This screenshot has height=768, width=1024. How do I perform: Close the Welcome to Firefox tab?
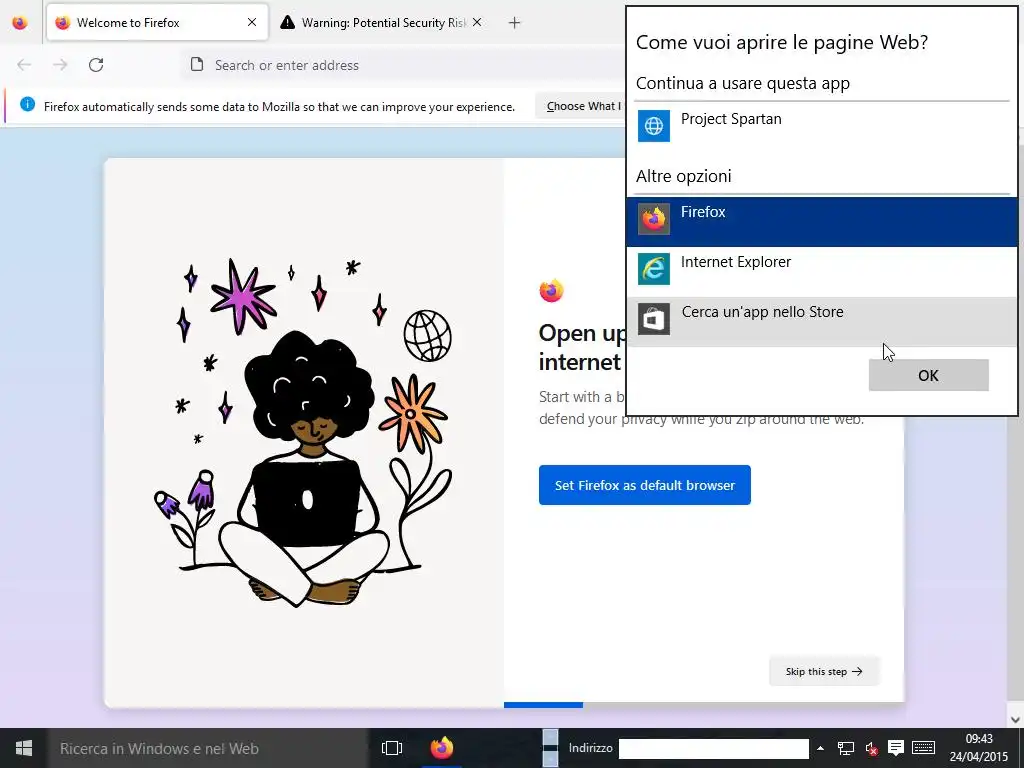click(251, 22)
